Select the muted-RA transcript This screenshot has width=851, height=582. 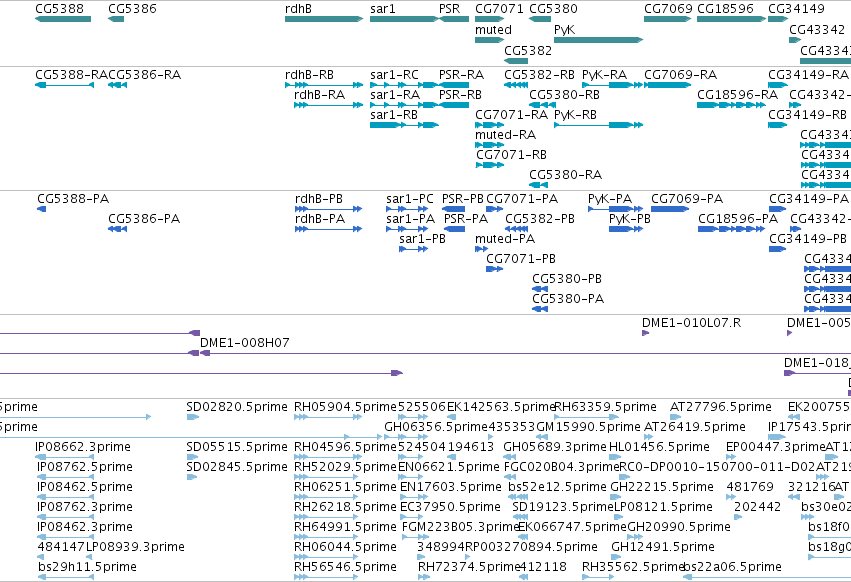point(490,145)
